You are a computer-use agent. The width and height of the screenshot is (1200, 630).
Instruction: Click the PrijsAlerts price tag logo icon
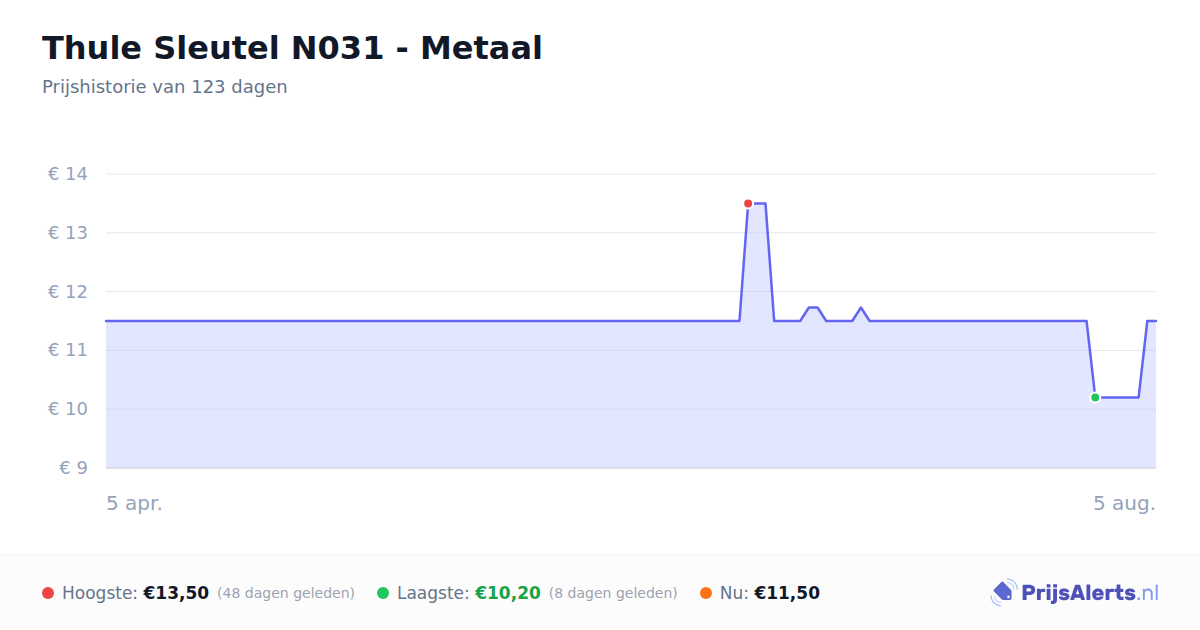1003,593
